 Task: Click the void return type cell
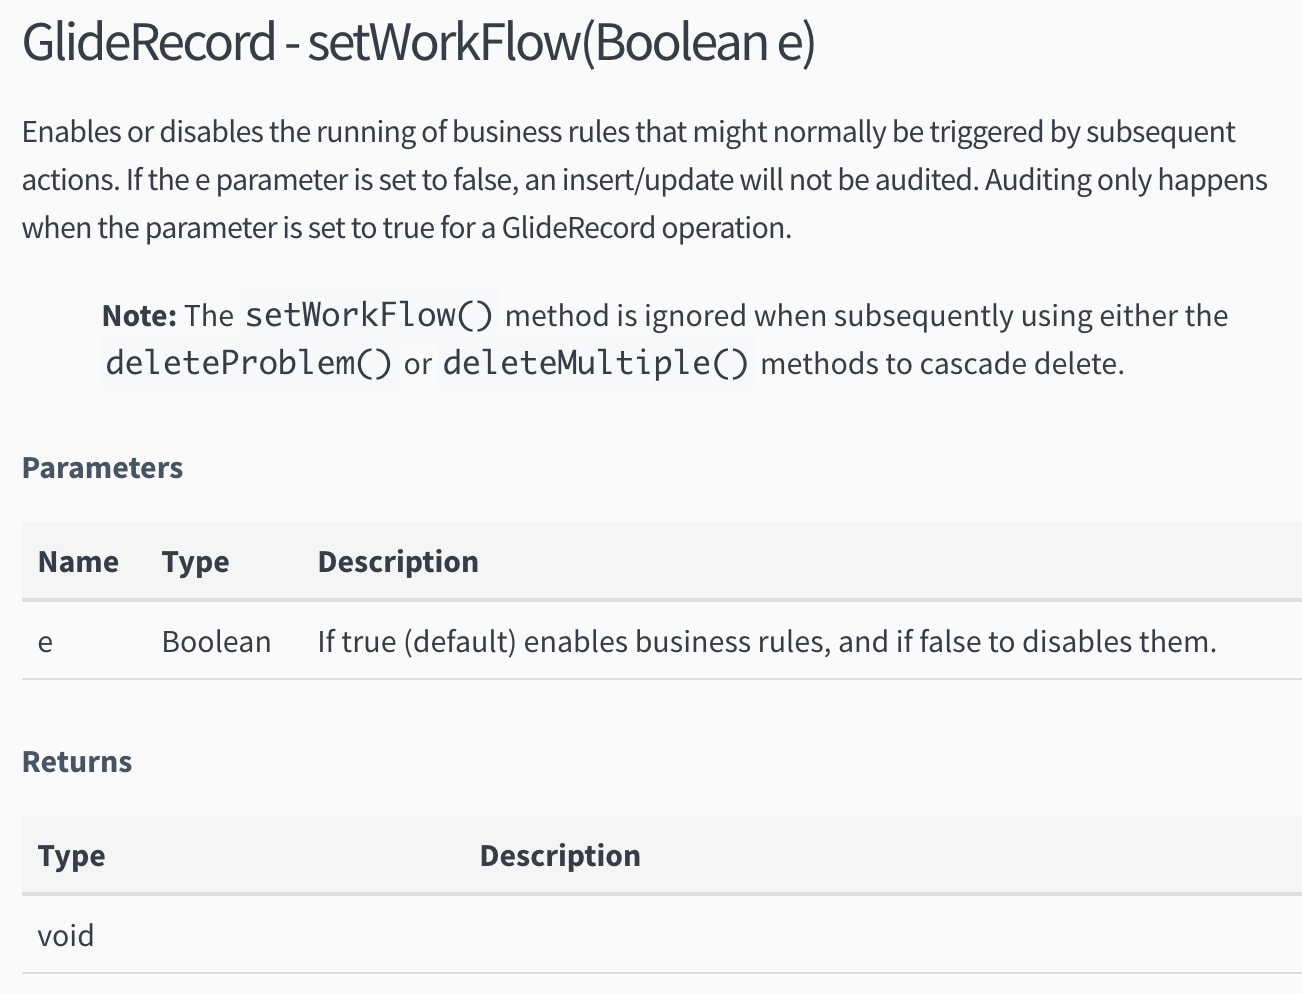pos(66,936)
